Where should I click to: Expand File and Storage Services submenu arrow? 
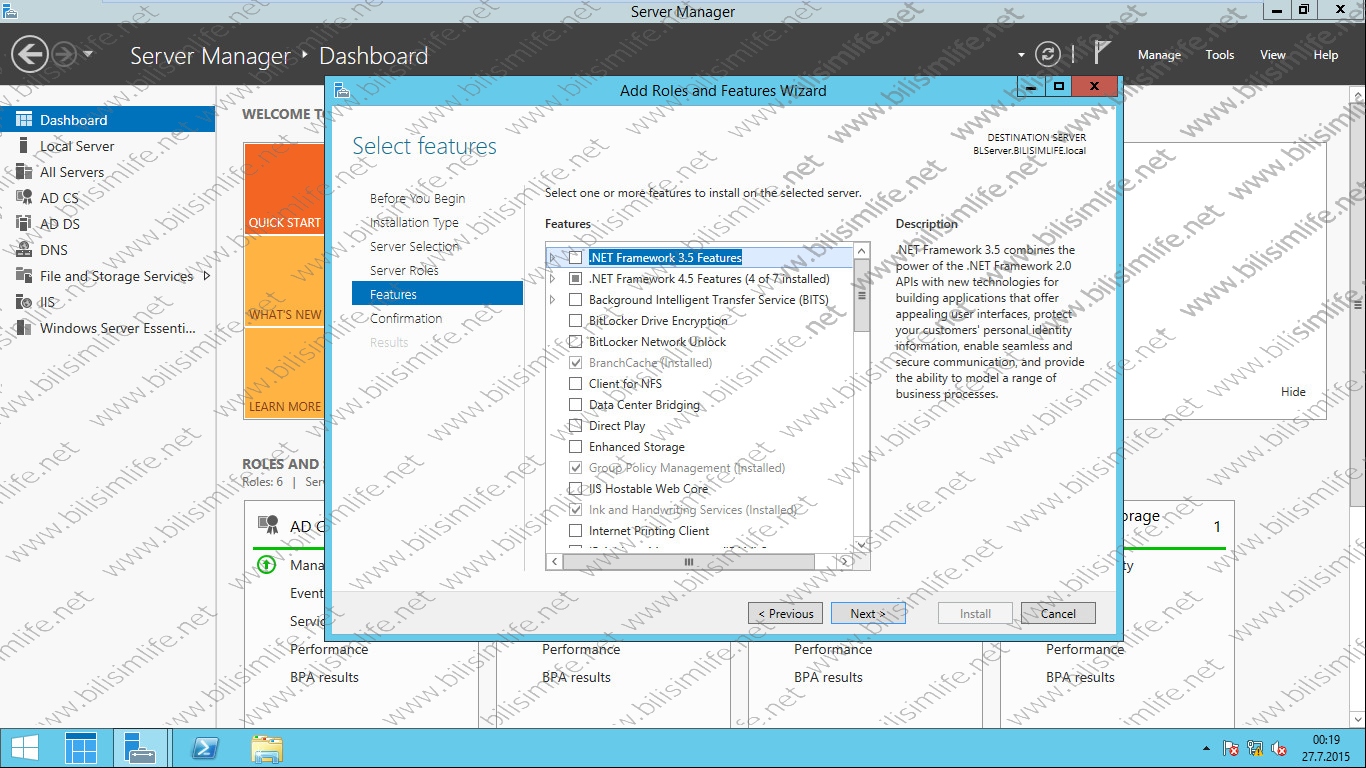[207, 276]
